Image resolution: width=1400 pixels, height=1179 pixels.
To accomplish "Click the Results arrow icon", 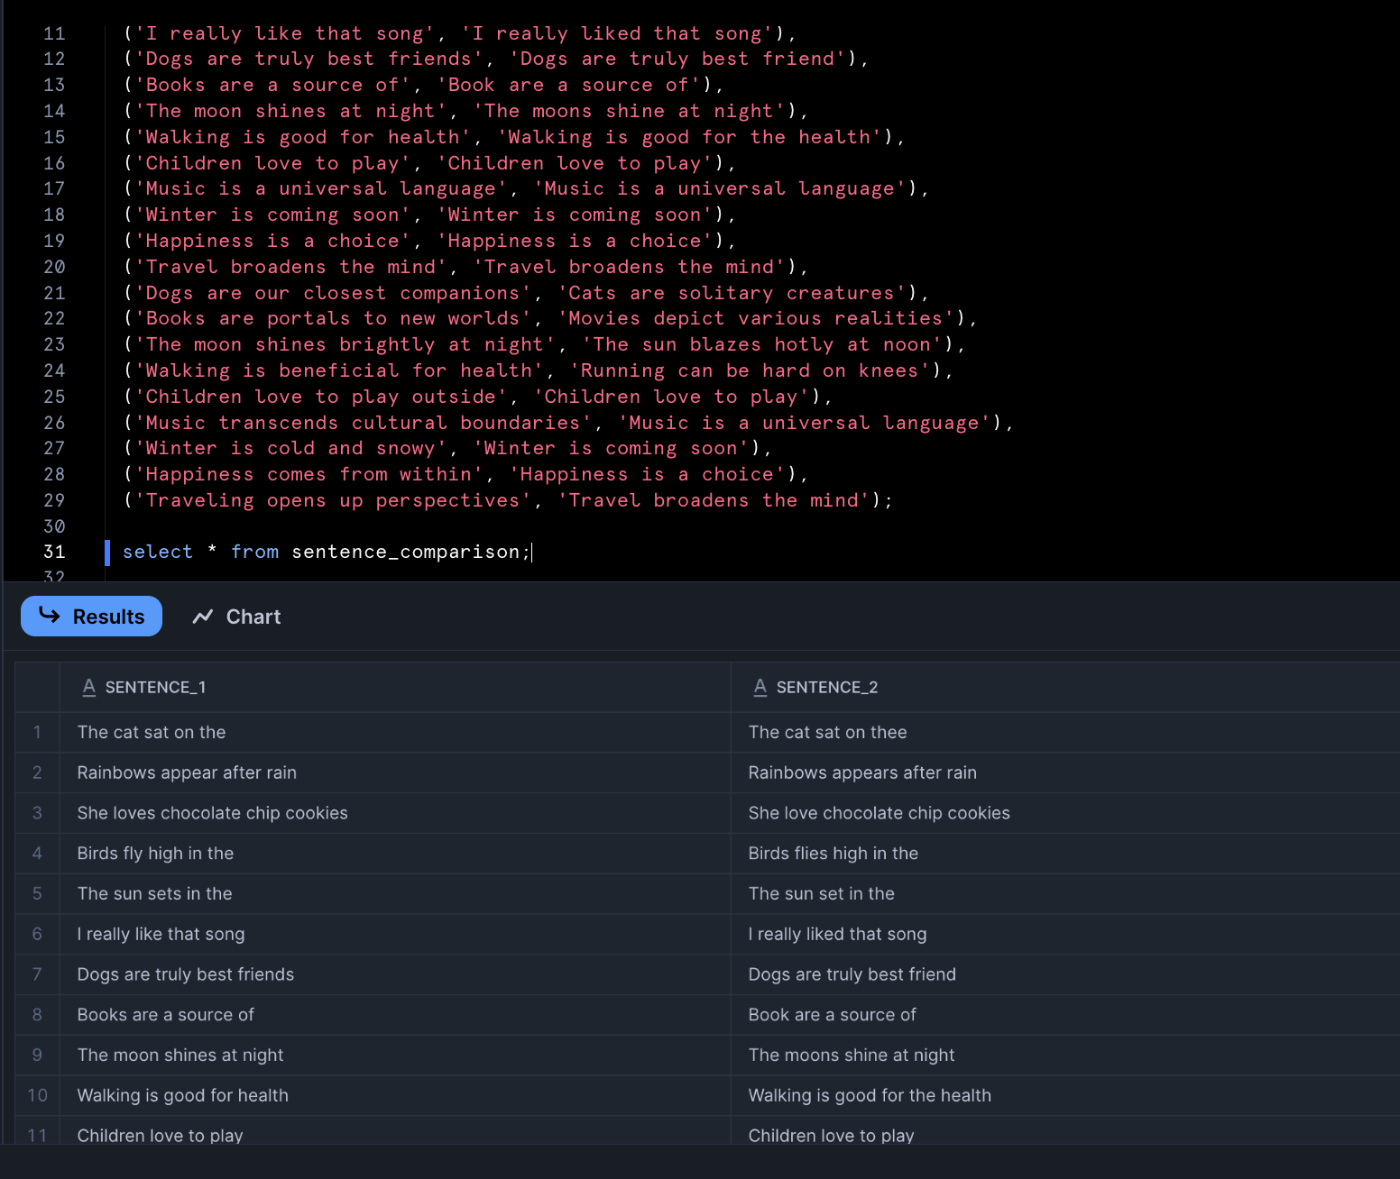I will coord(49,615).
